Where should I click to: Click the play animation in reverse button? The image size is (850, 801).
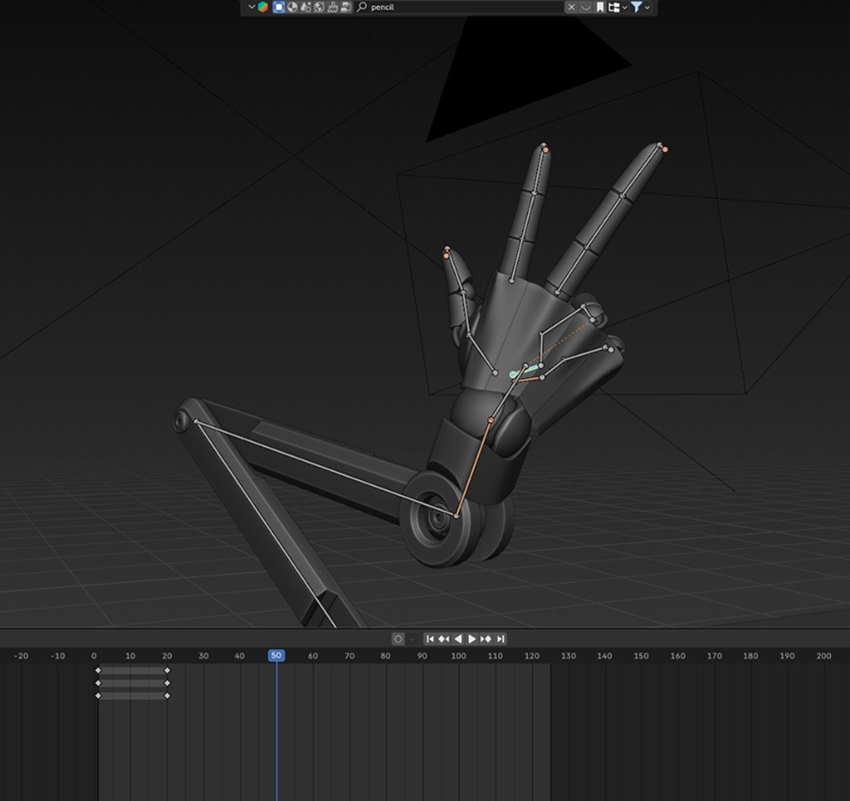[x=458, y=639]
